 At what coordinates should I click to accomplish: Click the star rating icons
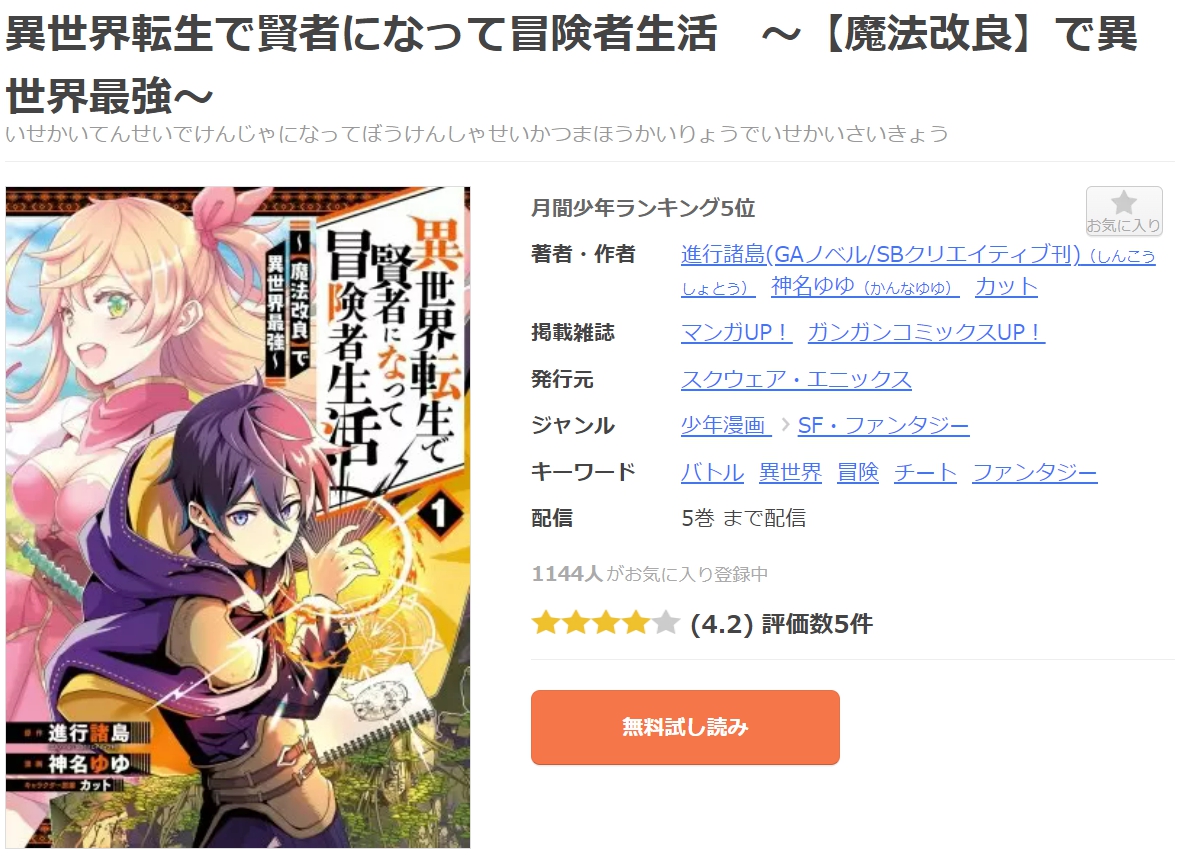tap(605, 623)
